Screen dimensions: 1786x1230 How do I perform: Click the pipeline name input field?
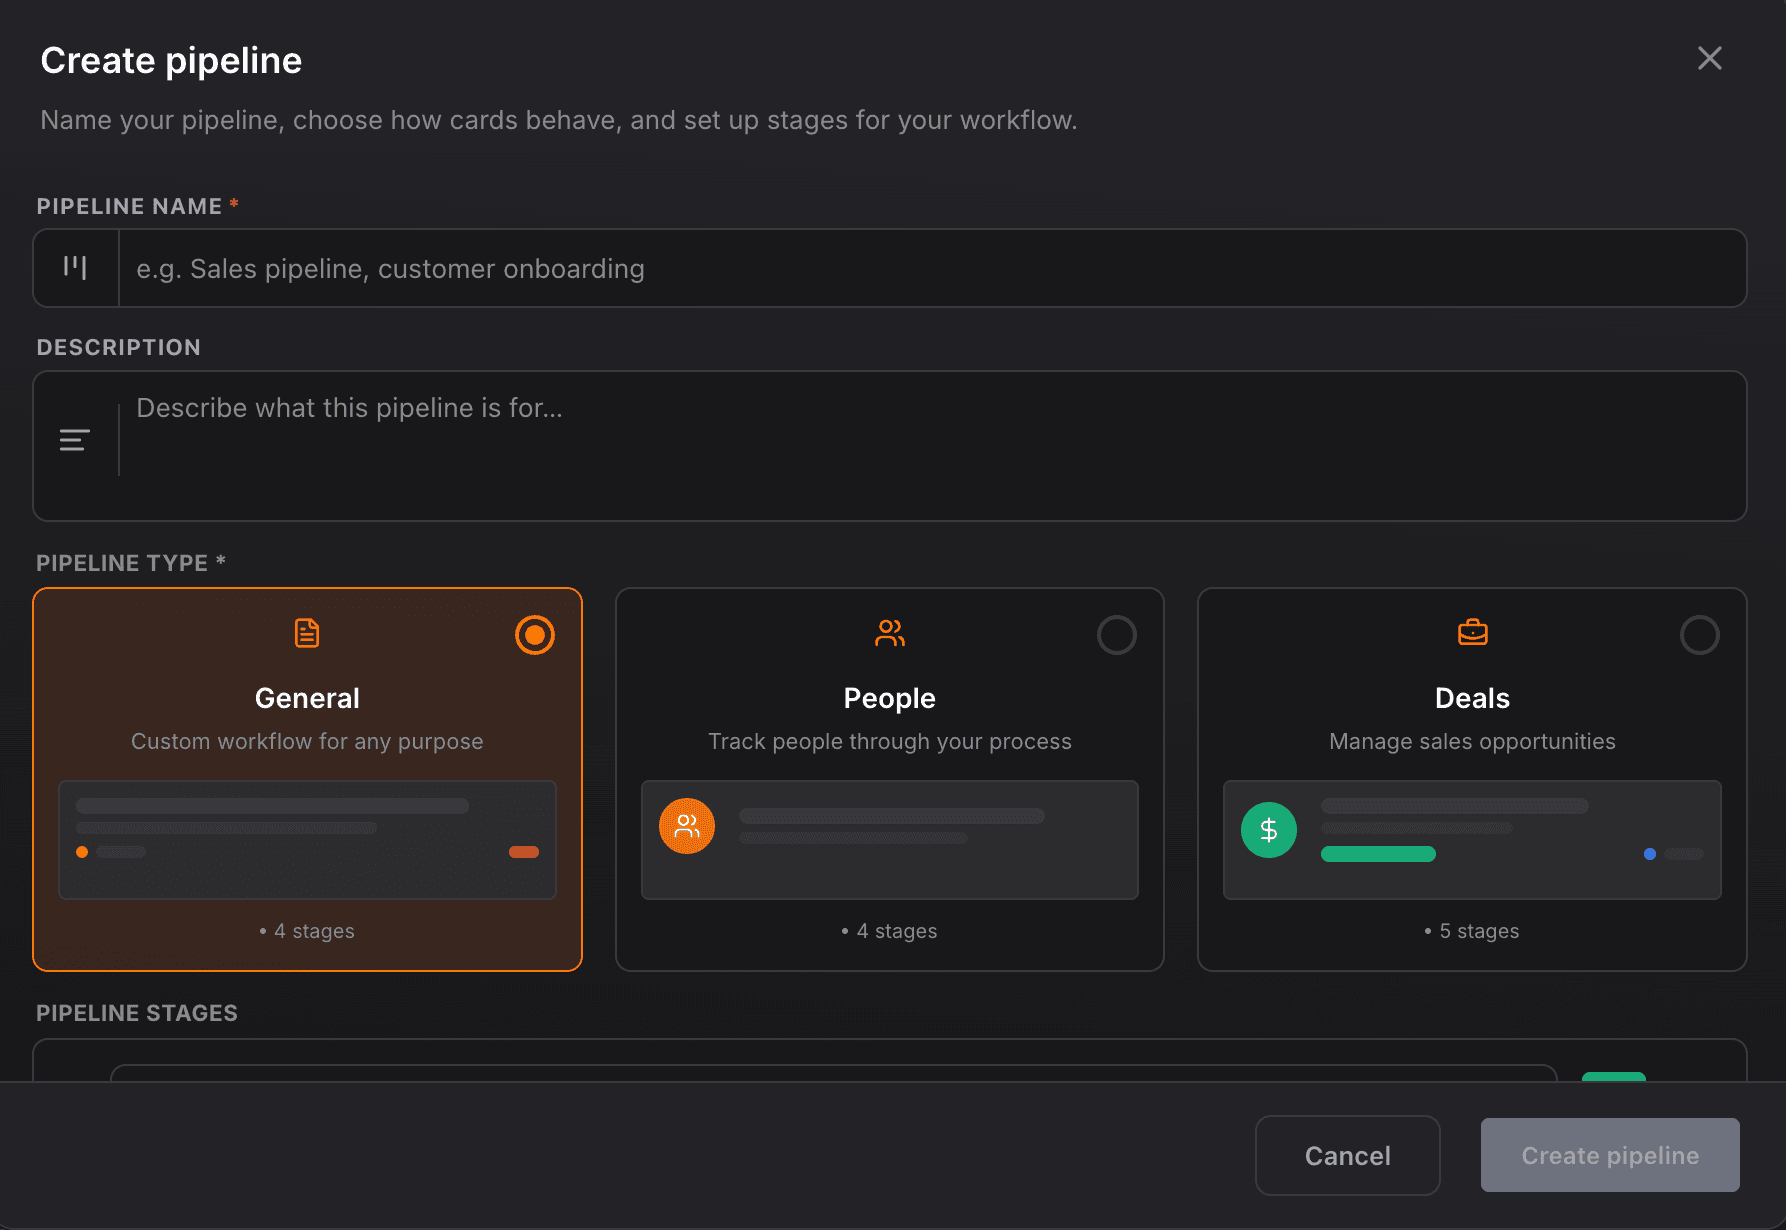[x=800, y=268]
